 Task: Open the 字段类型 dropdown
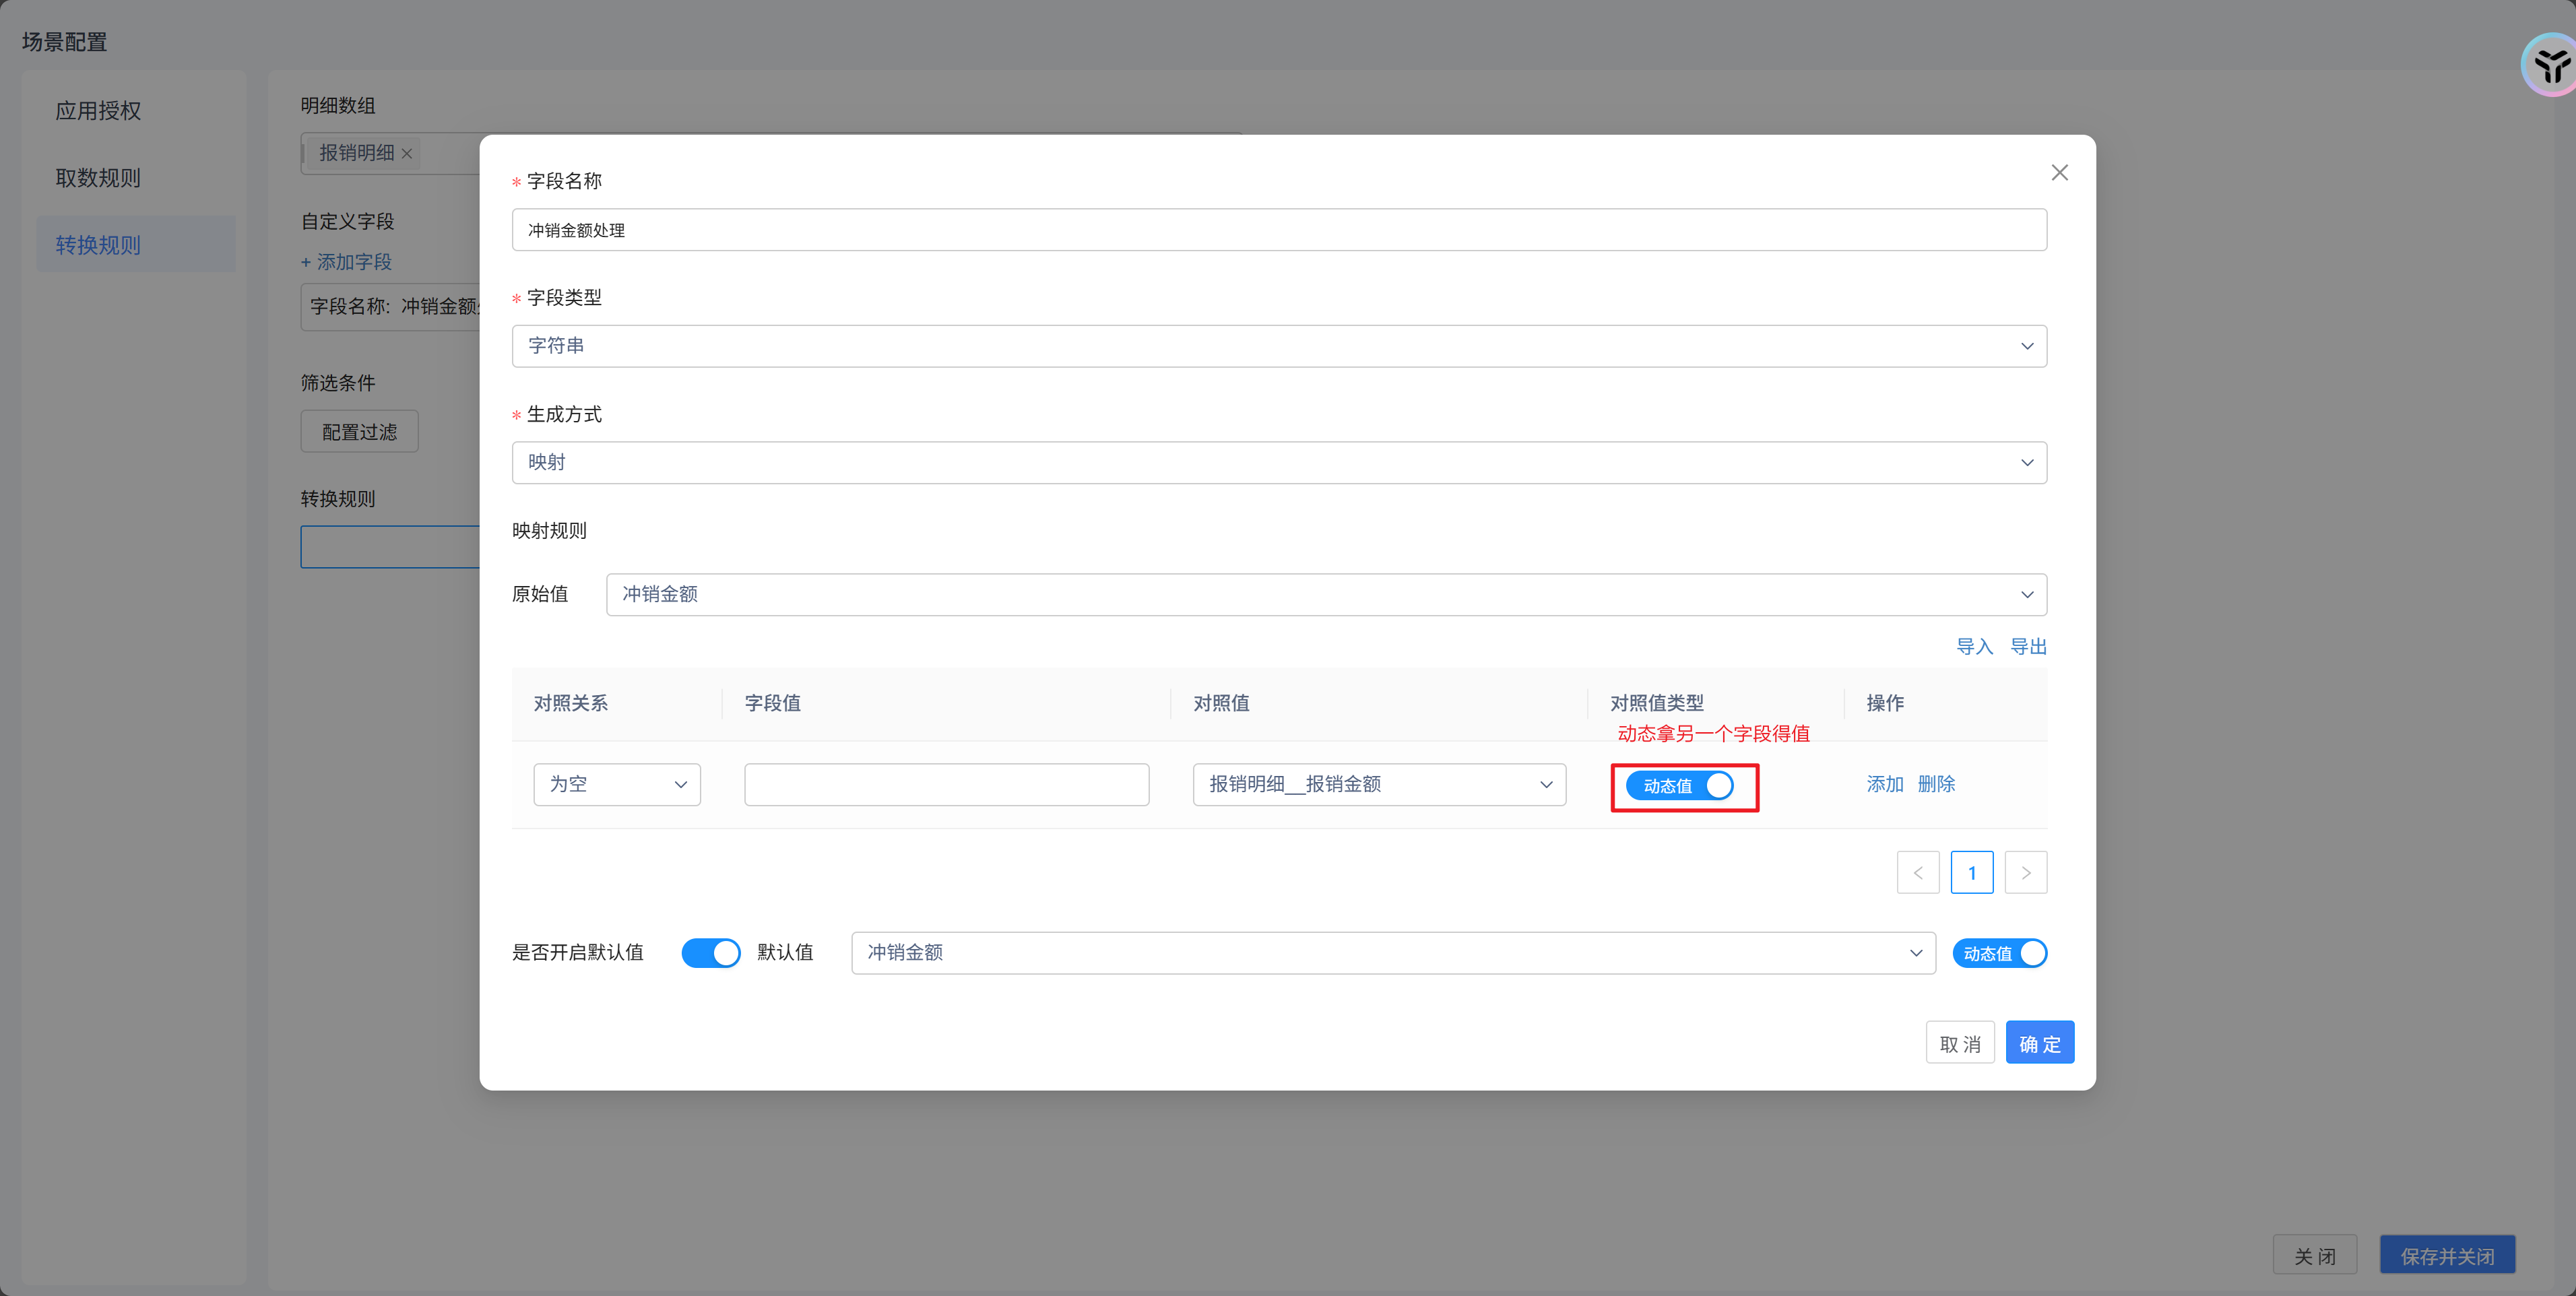click(x=1278, y=346)
